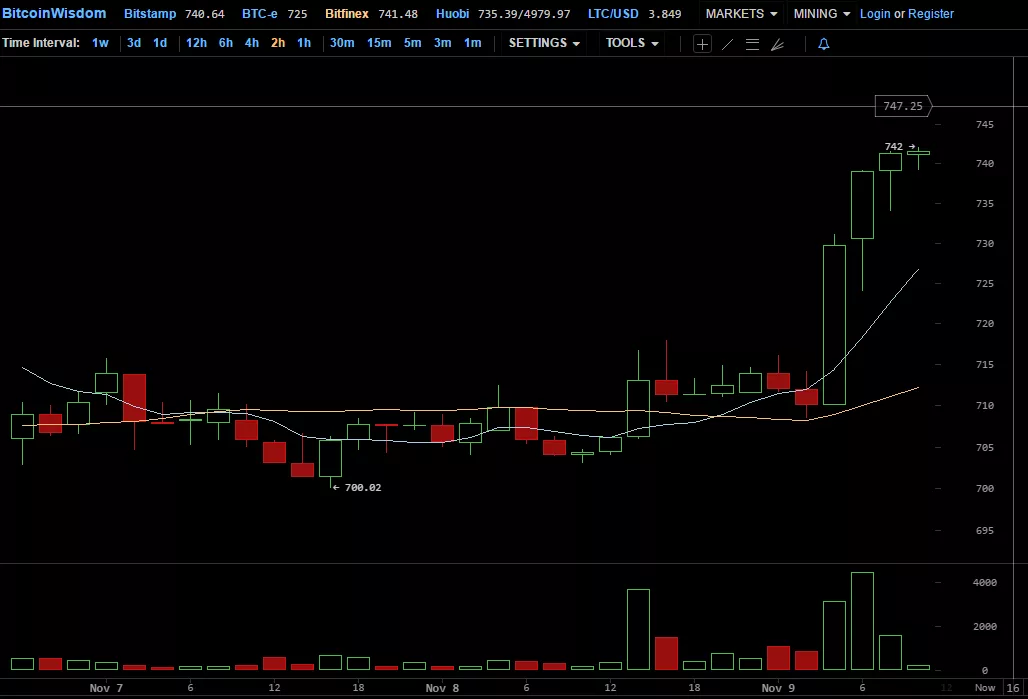The image size is (1028, 699).
Task: Expand the TOOLS dropdown menu
Action: point(632,43)
